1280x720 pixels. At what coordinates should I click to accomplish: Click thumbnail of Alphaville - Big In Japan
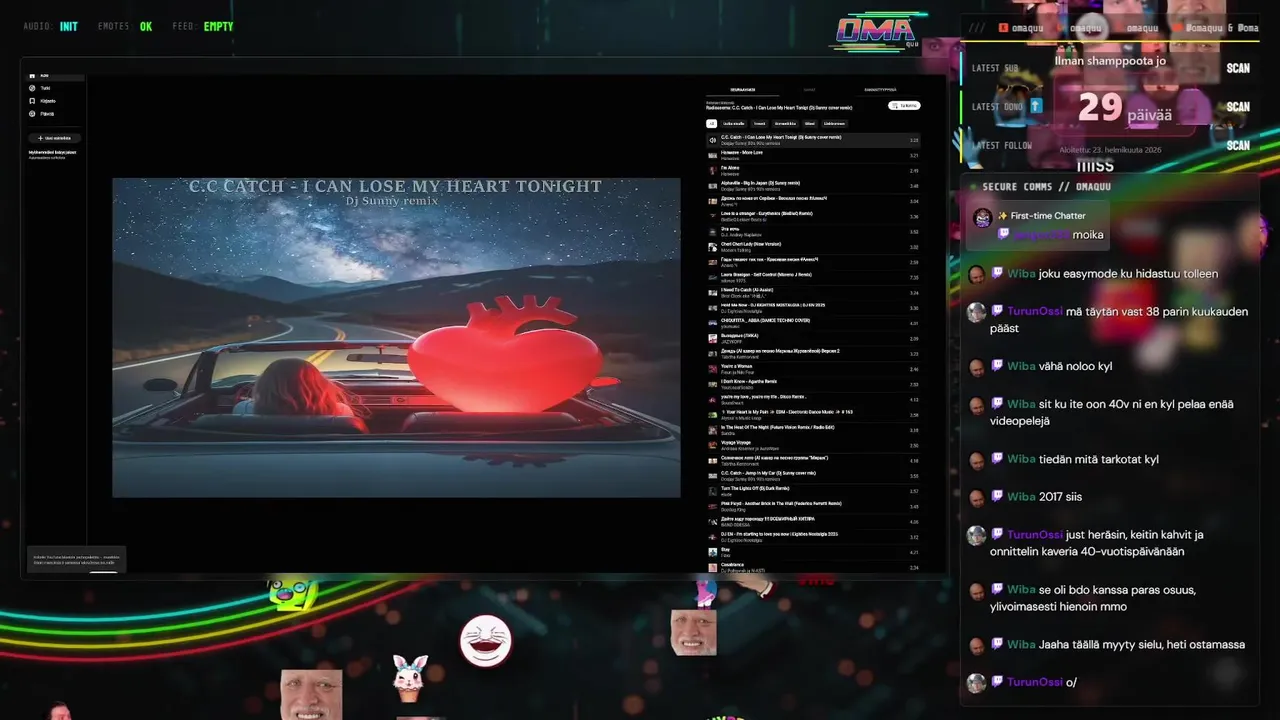coord(712,185)
